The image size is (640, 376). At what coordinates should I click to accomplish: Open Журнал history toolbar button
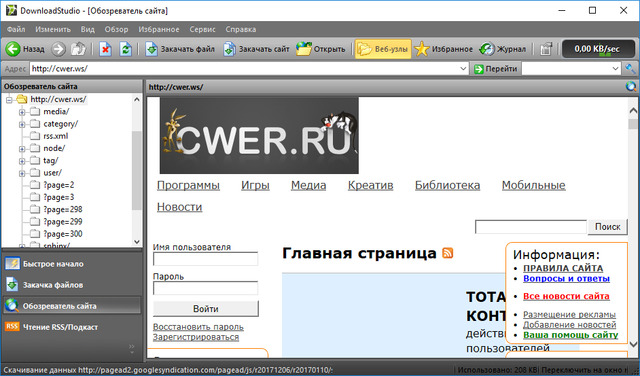[502, 49]
